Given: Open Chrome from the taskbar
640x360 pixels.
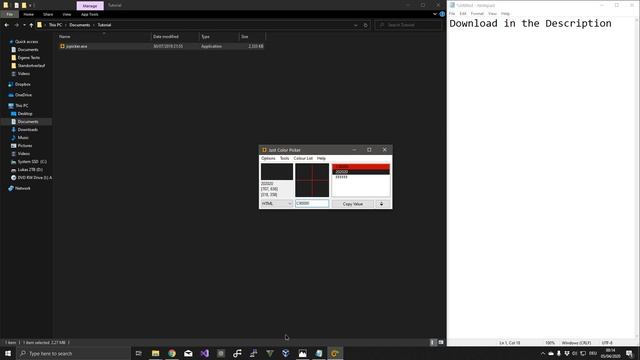Looking at the screenshot, I should click(172, 353).
